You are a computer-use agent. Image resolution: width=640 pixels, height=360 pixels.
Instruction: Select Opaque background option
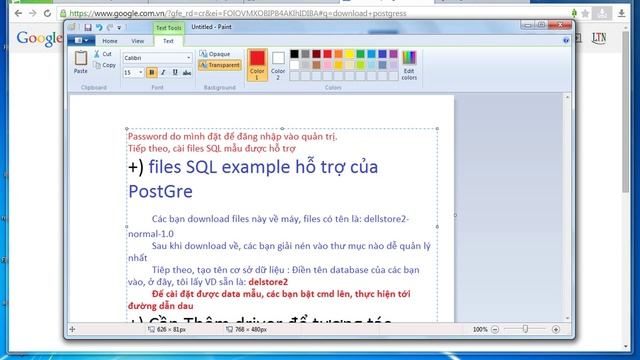[x=215, y=54]
